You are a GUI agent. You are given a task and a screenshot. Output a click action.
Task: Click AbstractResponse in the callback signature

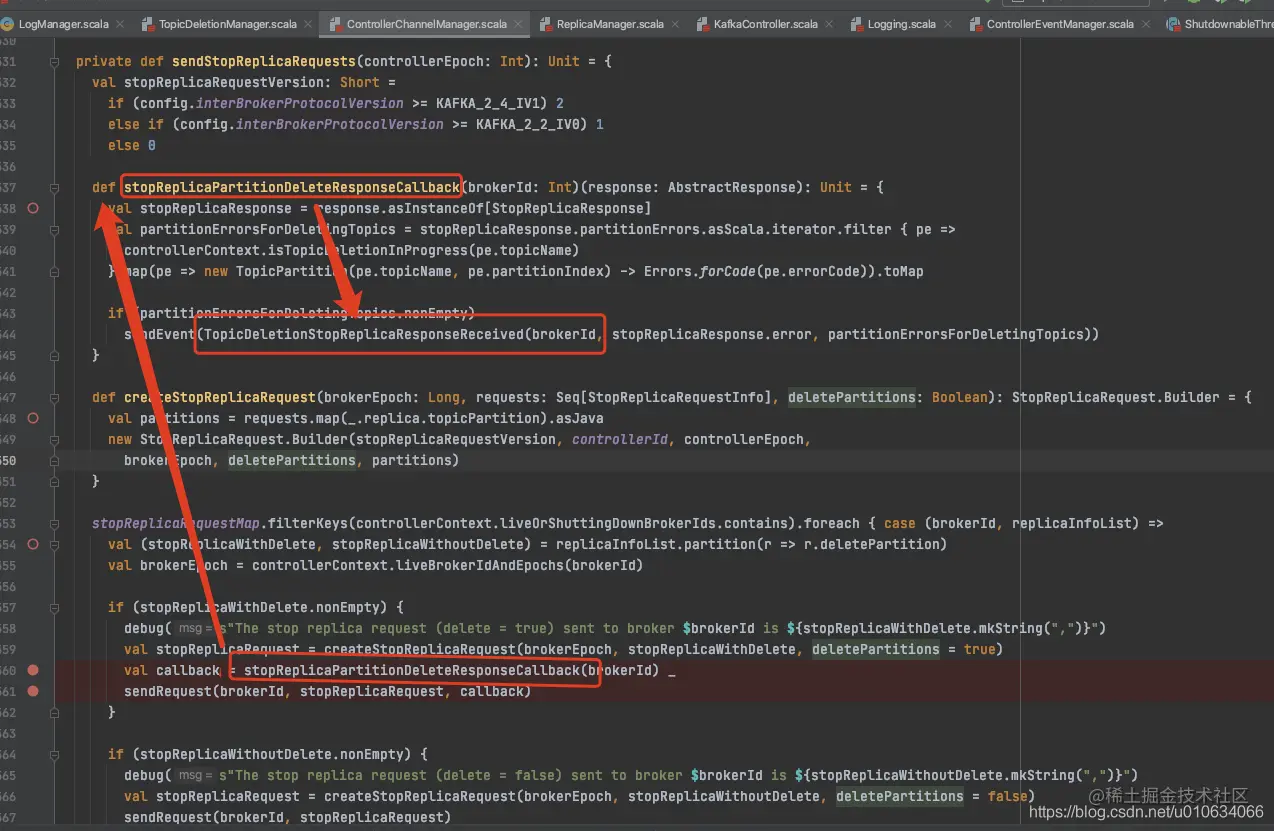coord(732,187)
